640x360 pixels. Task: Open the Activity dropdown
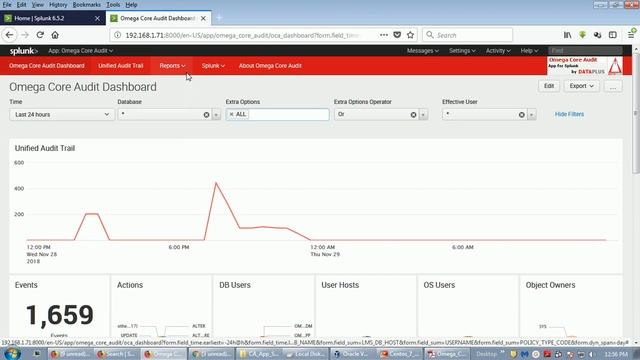[x=498, y=51]
